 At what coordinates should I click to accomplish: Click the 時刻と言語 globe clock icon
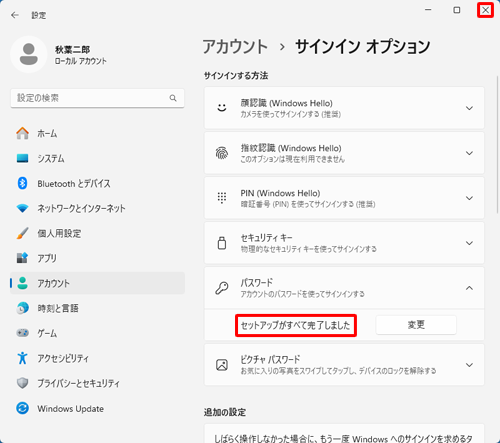(22, 308)
